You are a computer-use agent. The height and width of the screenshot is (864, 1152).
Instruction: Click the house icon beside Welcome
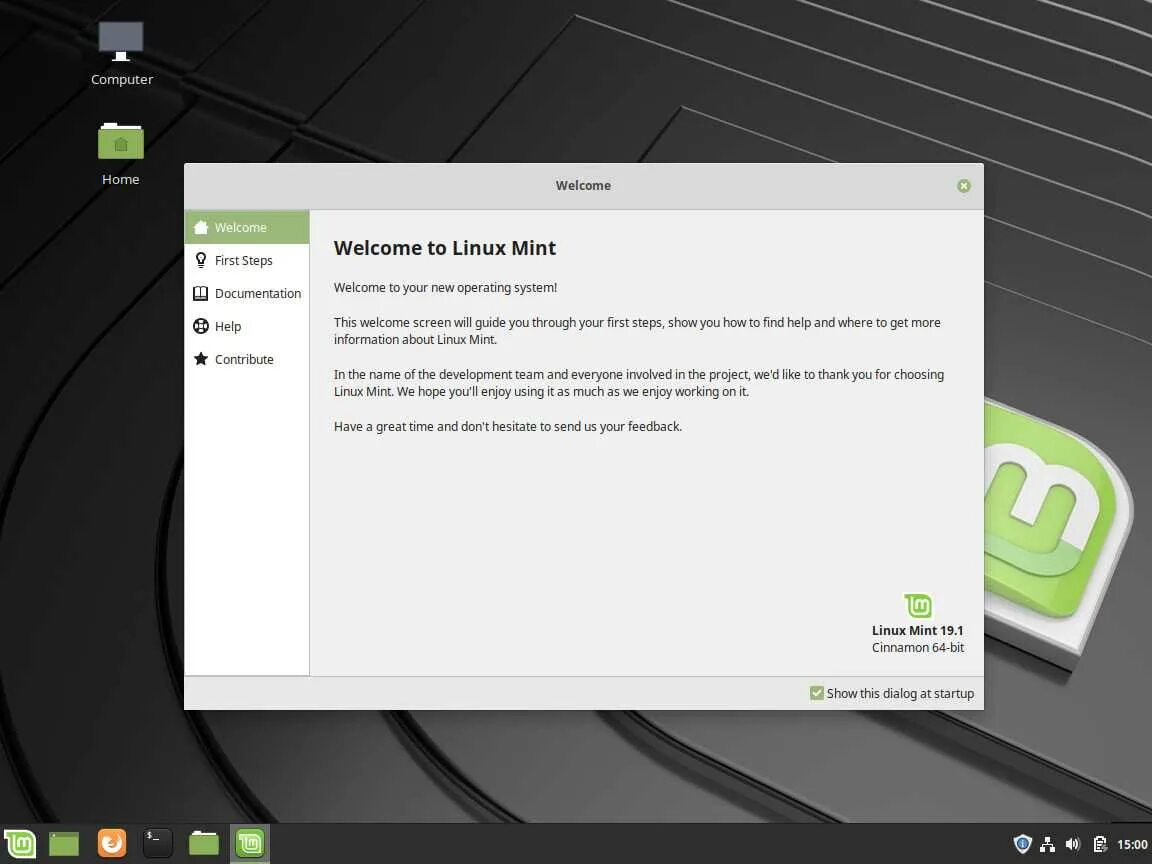coord(201,227)
